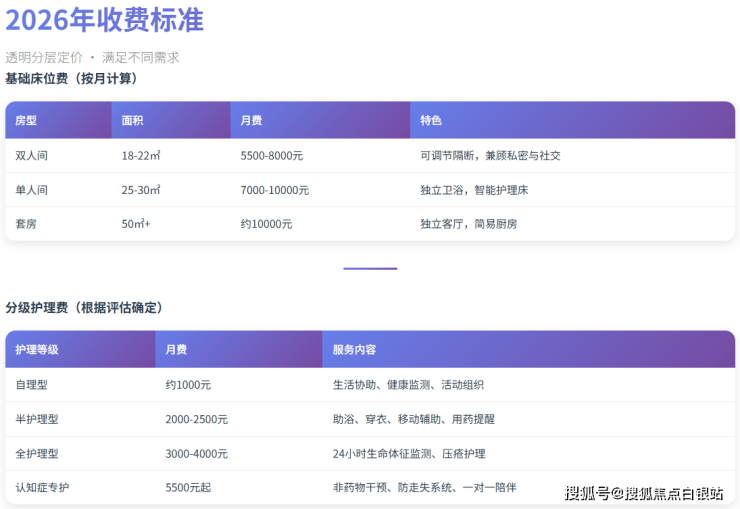
Task: Click the 房型 column header
Action: [x=26, y=120]
